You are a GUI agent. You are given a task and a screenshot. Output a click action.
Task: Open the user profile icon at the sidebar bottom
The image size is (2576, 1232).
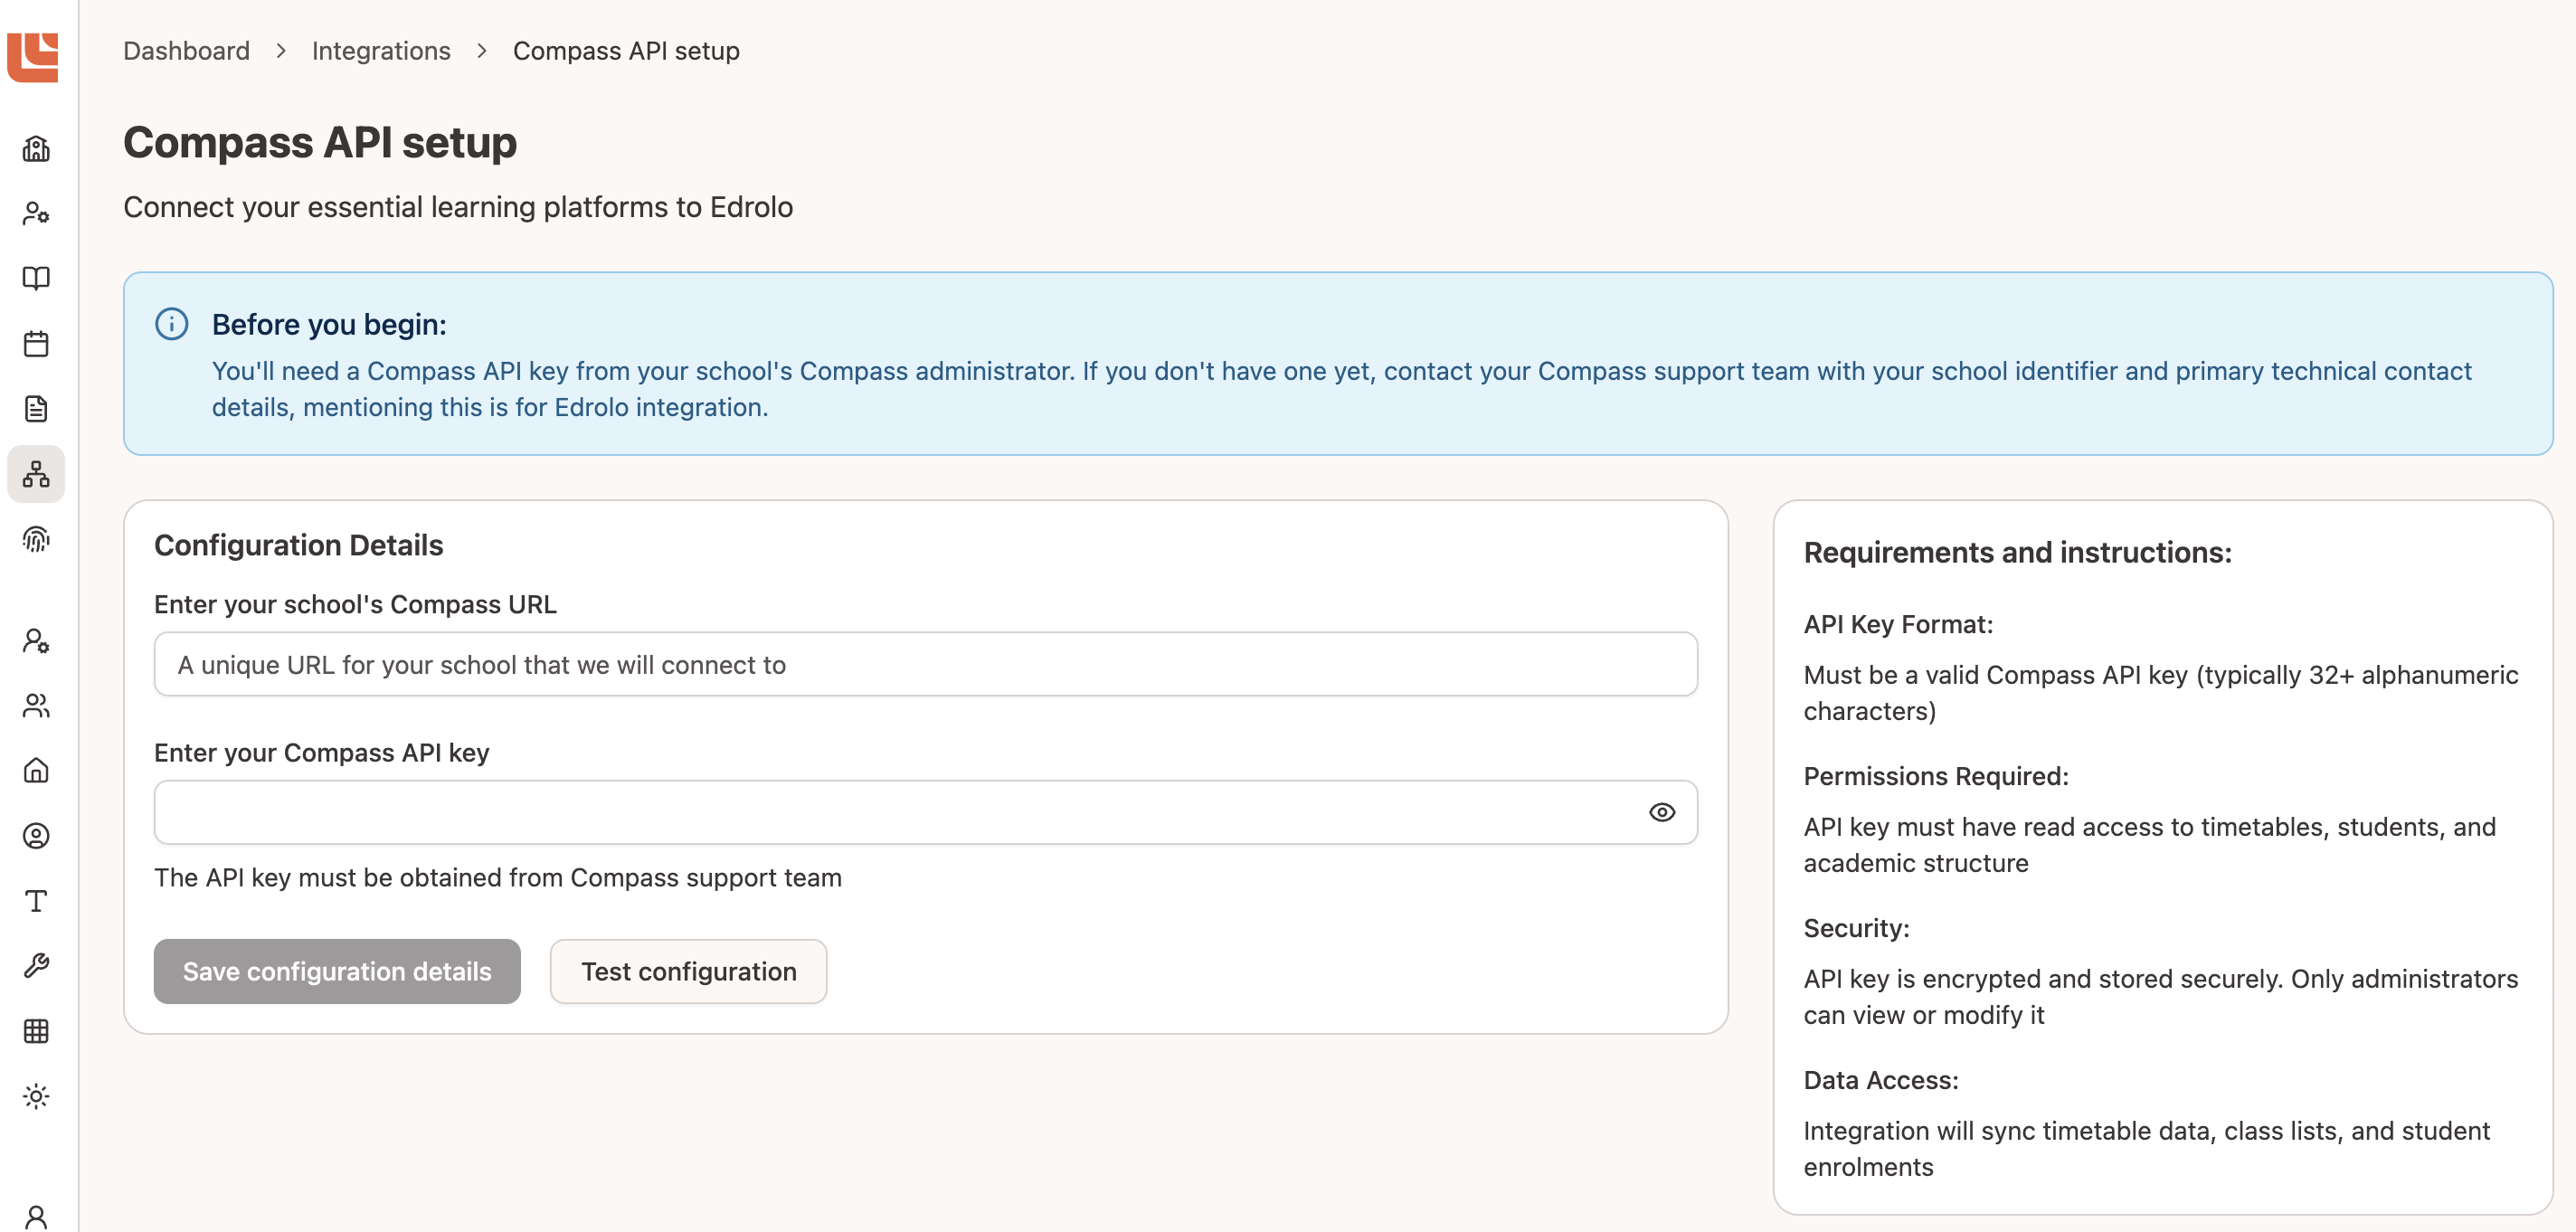[36, 1216]
